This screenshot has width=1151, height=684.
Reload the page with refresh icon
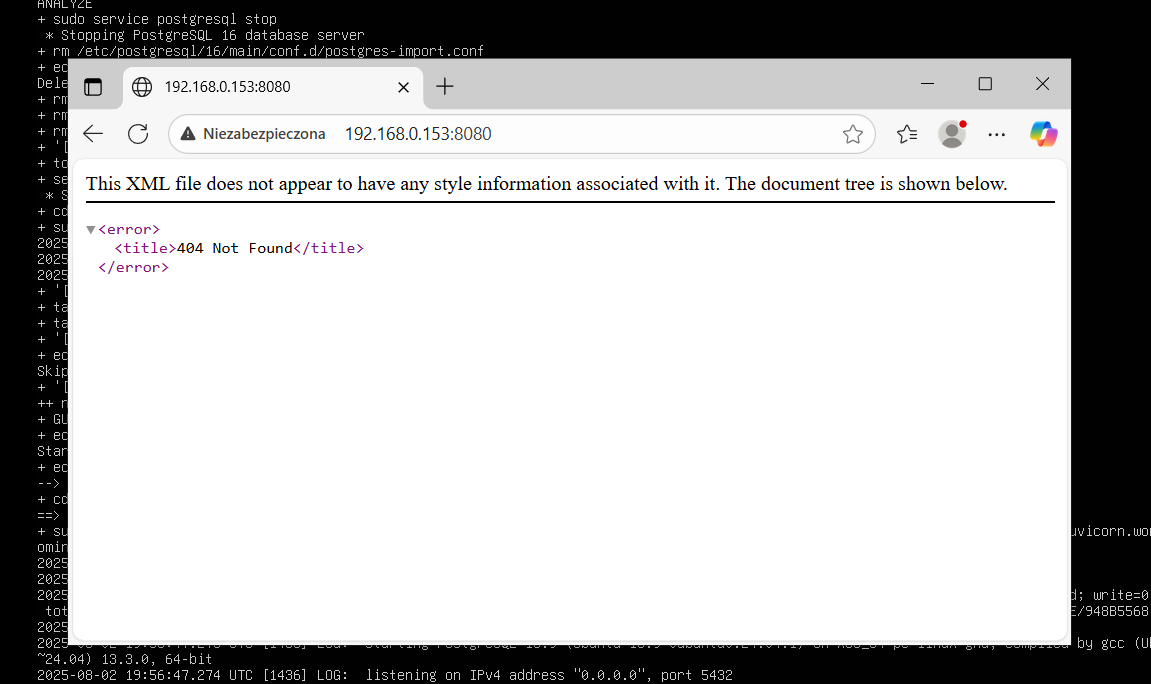(138, 134)
